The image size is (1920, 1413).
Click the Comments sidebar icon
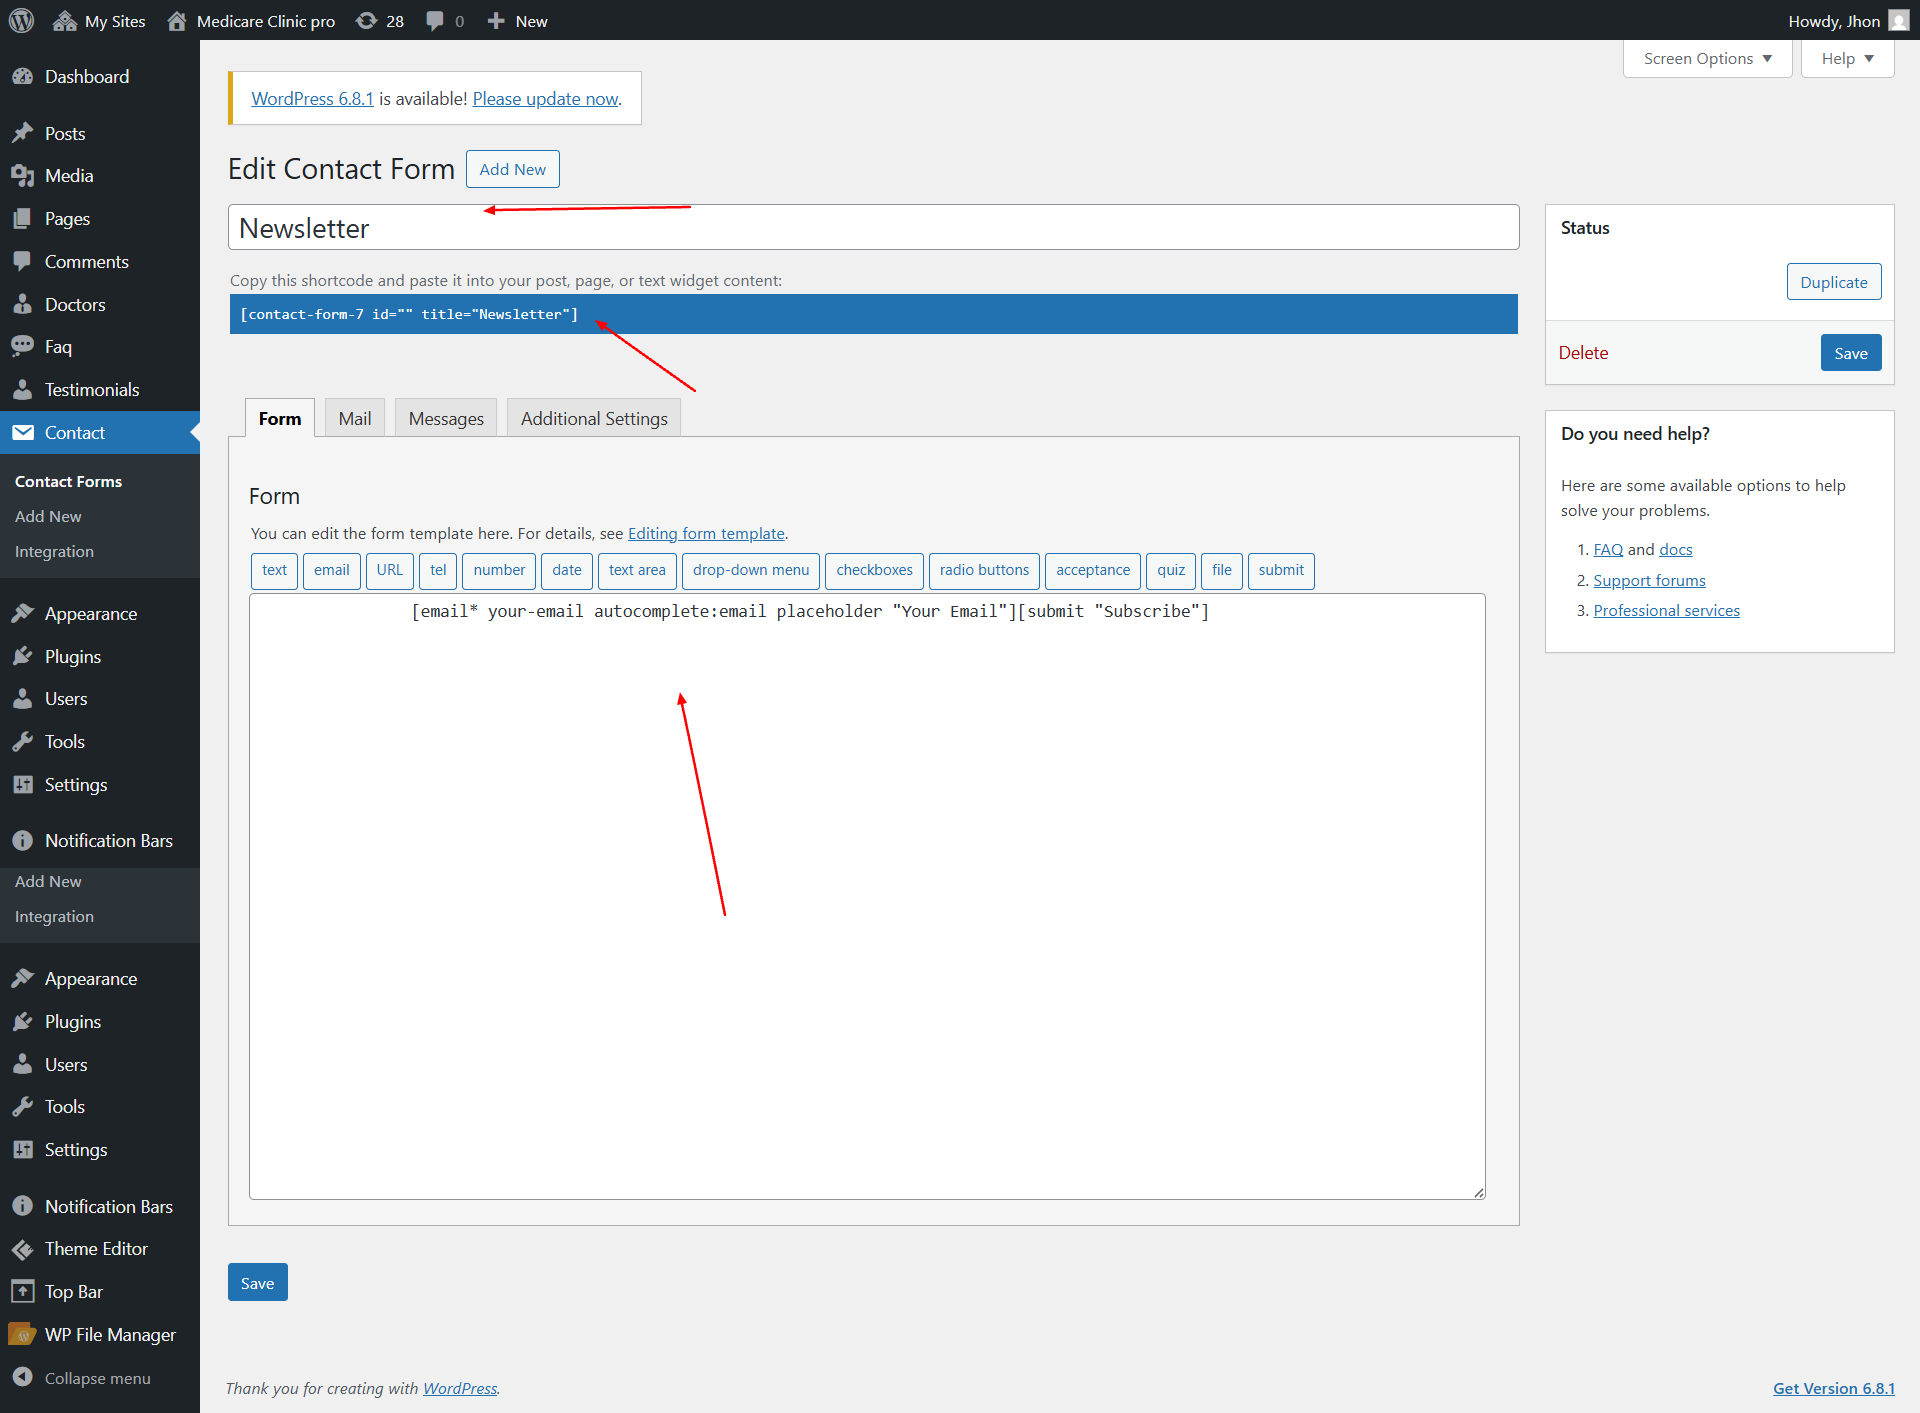click(x=23, y=262)
